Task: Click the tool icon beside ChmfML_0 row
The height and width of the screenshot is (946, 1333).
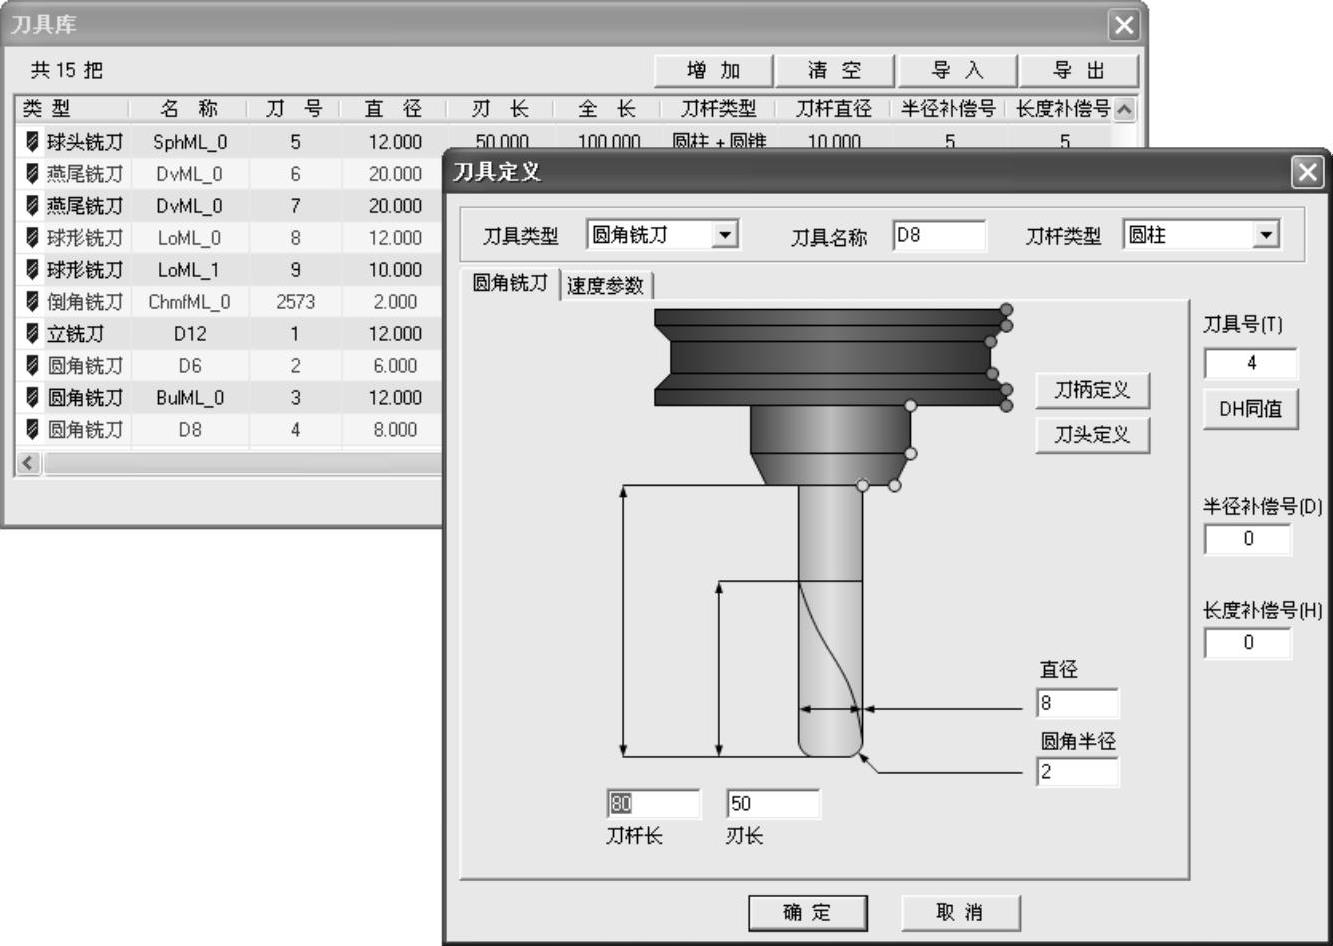Action: 33,302
